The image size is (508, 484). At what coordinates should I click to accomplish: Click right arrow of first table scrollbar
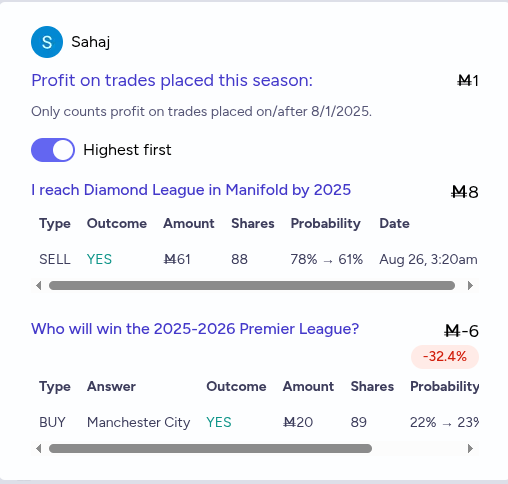tap(470, 286)
